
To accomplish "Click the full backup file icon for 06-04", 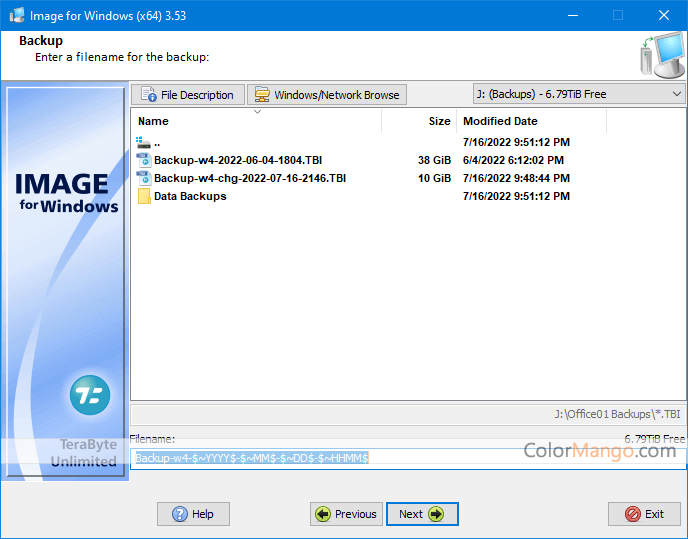I will [143, 160].
